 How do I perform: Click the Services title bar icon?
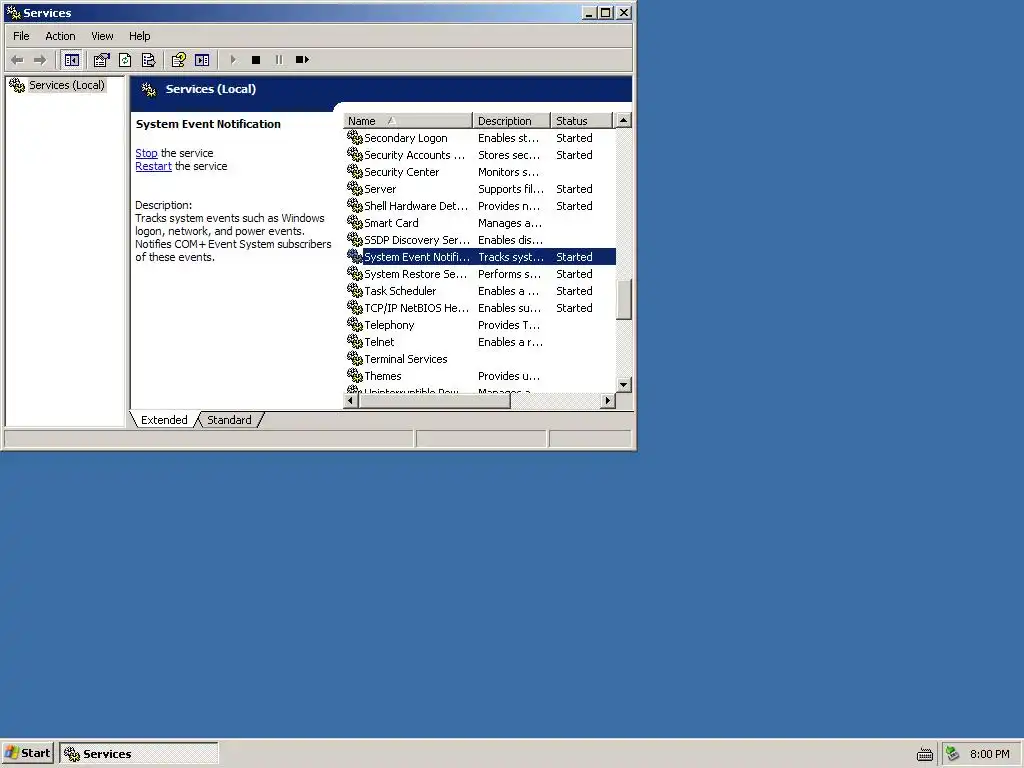click(13, 12)
